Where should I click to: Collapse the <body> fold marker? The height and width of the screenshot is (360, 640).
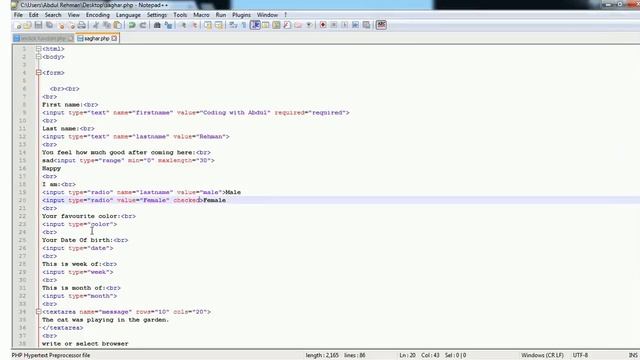pos(38,57)
